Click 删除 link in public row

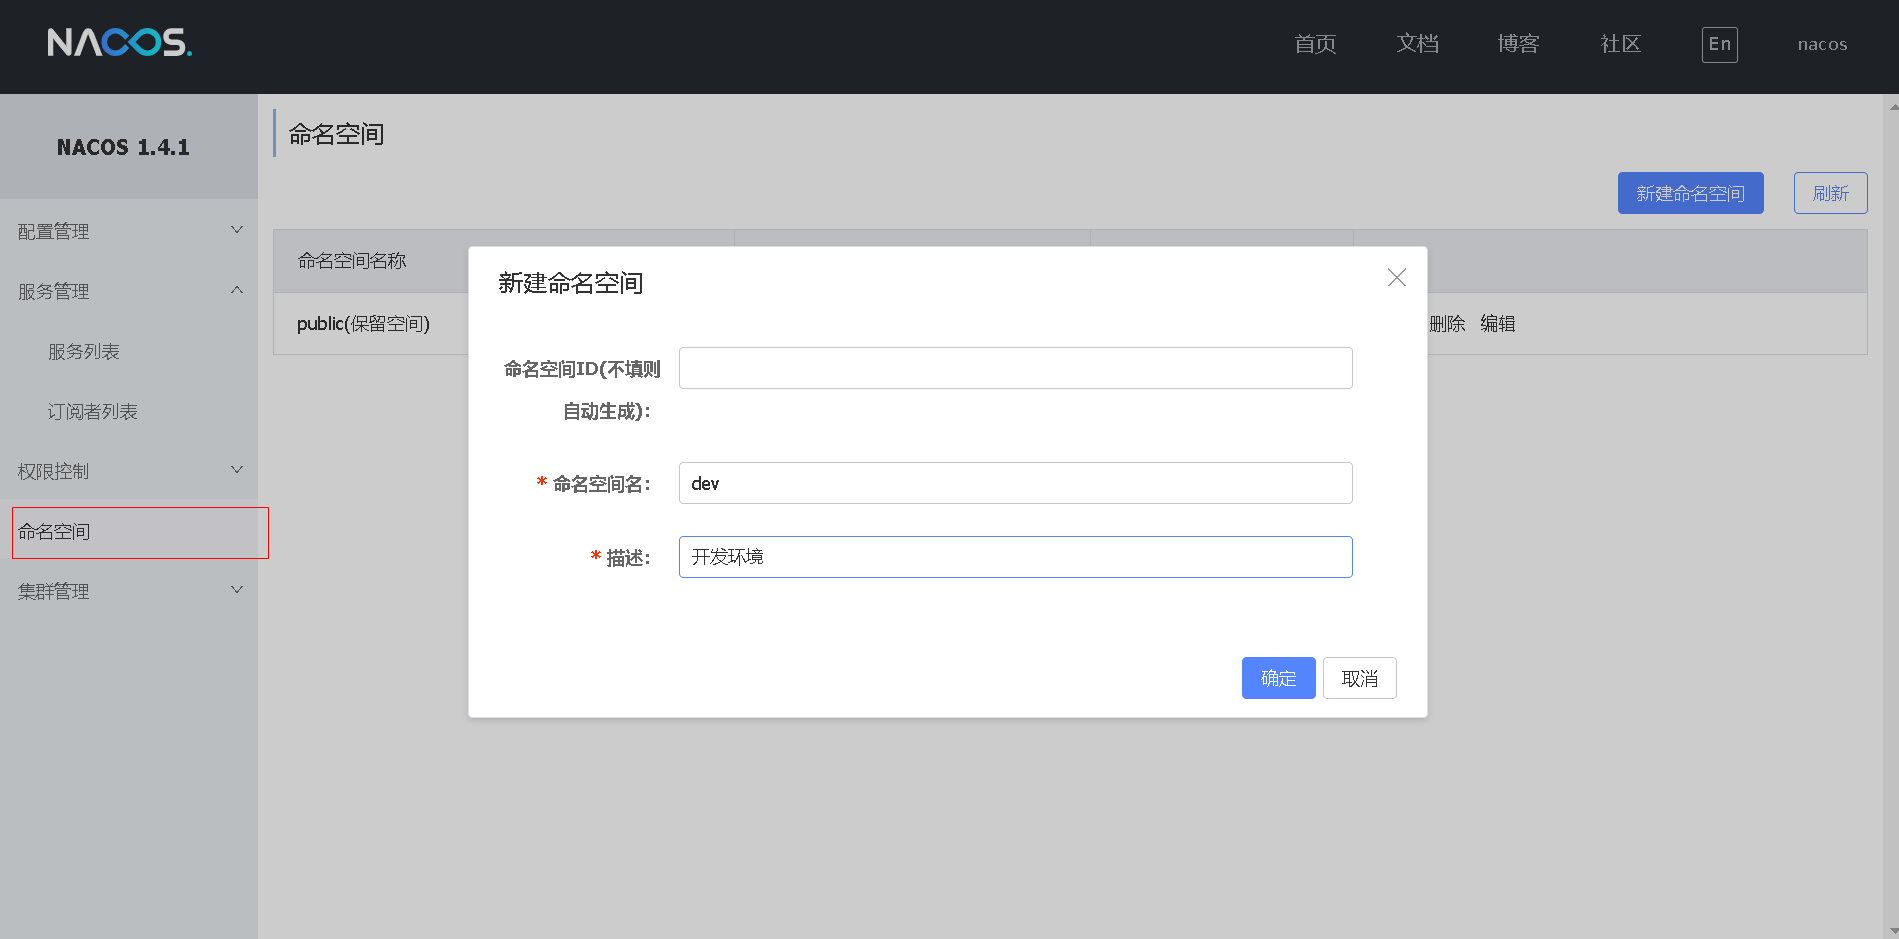pyautogui.click(x=1447, y=324)
